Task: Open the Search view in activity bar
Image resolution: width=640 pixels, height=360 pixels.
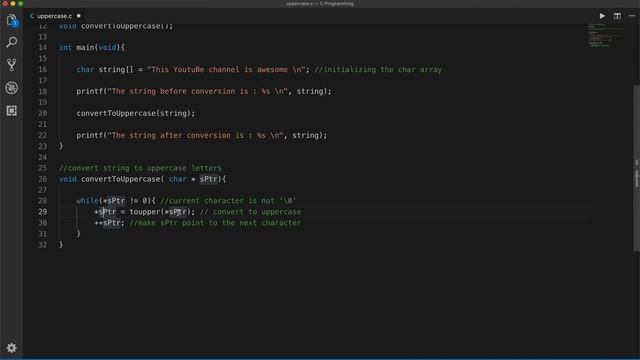Action: point(11,42)
